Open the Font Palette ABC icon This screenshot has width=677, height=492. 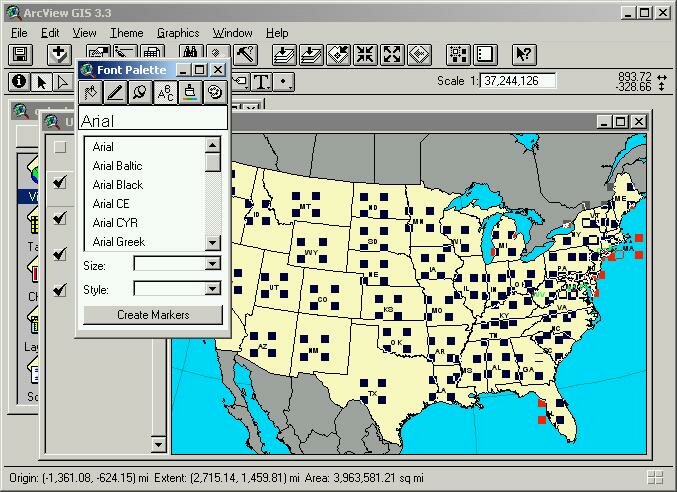tap(165, 92)
